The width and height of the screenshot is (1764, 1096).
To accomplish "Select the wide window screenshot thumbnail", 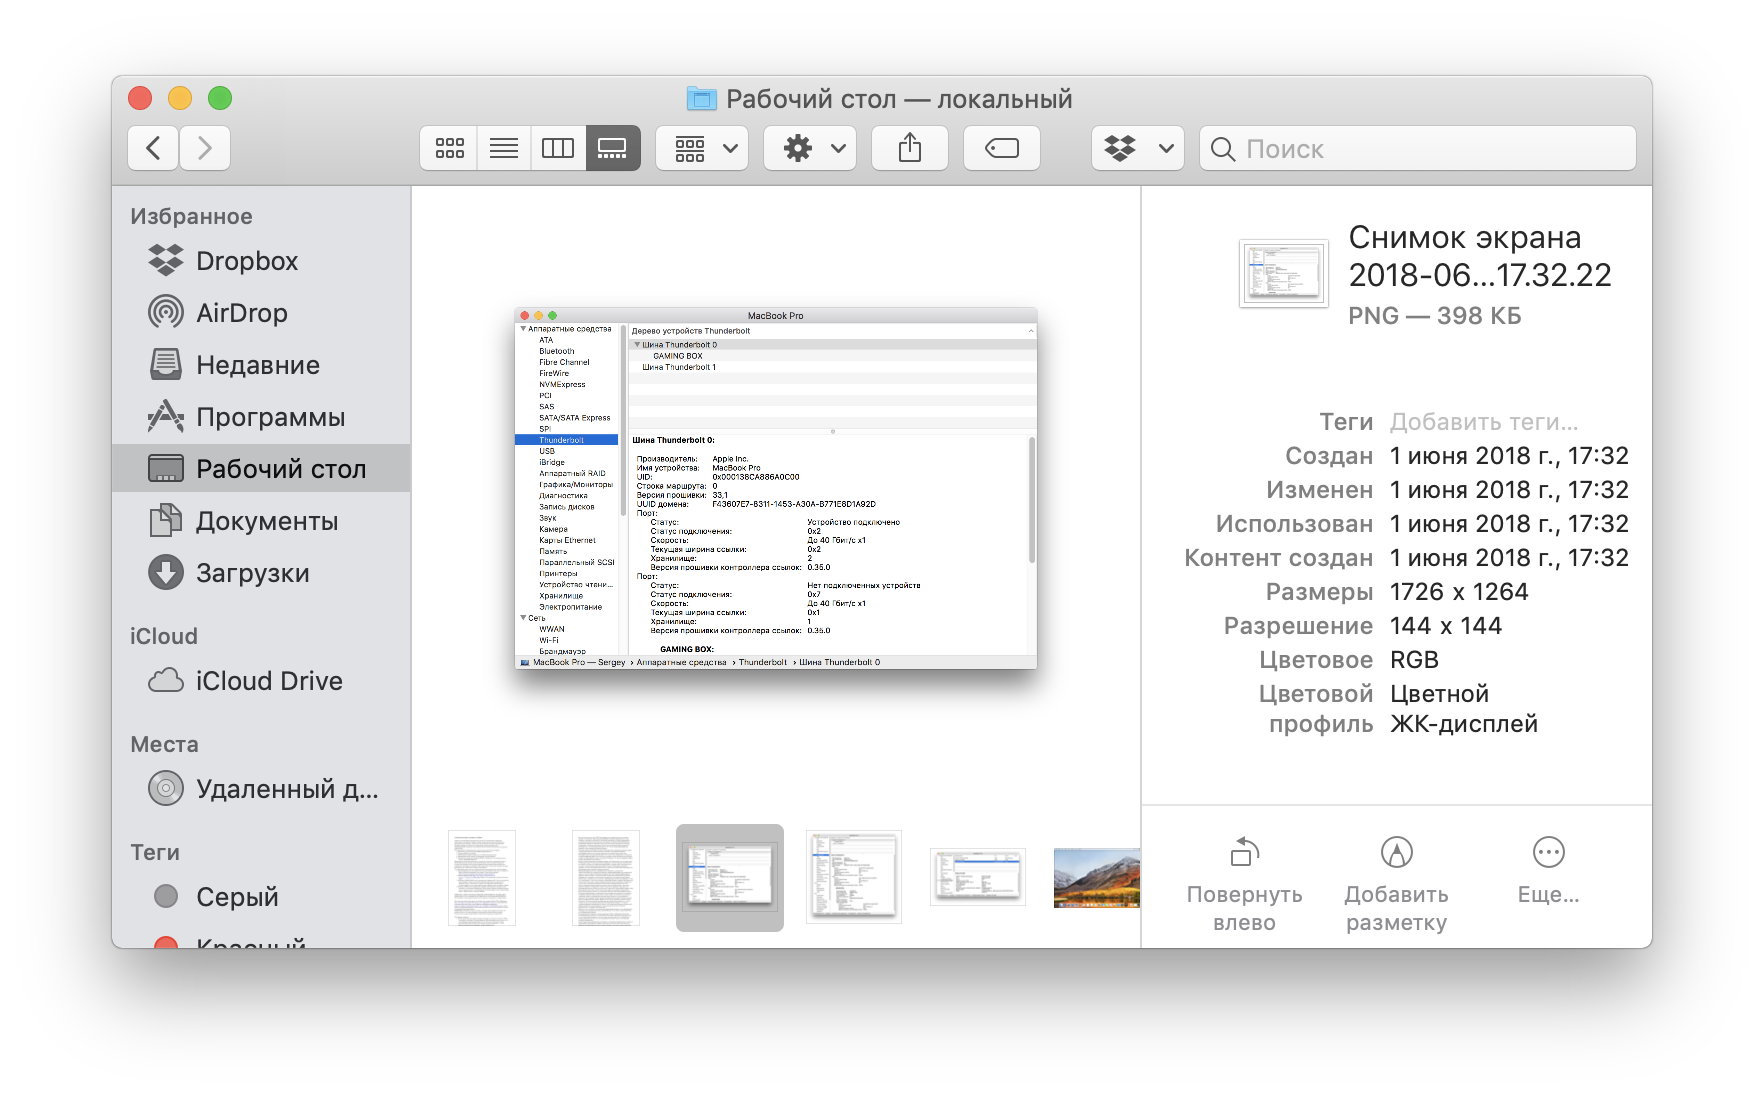I will (978, 876).
